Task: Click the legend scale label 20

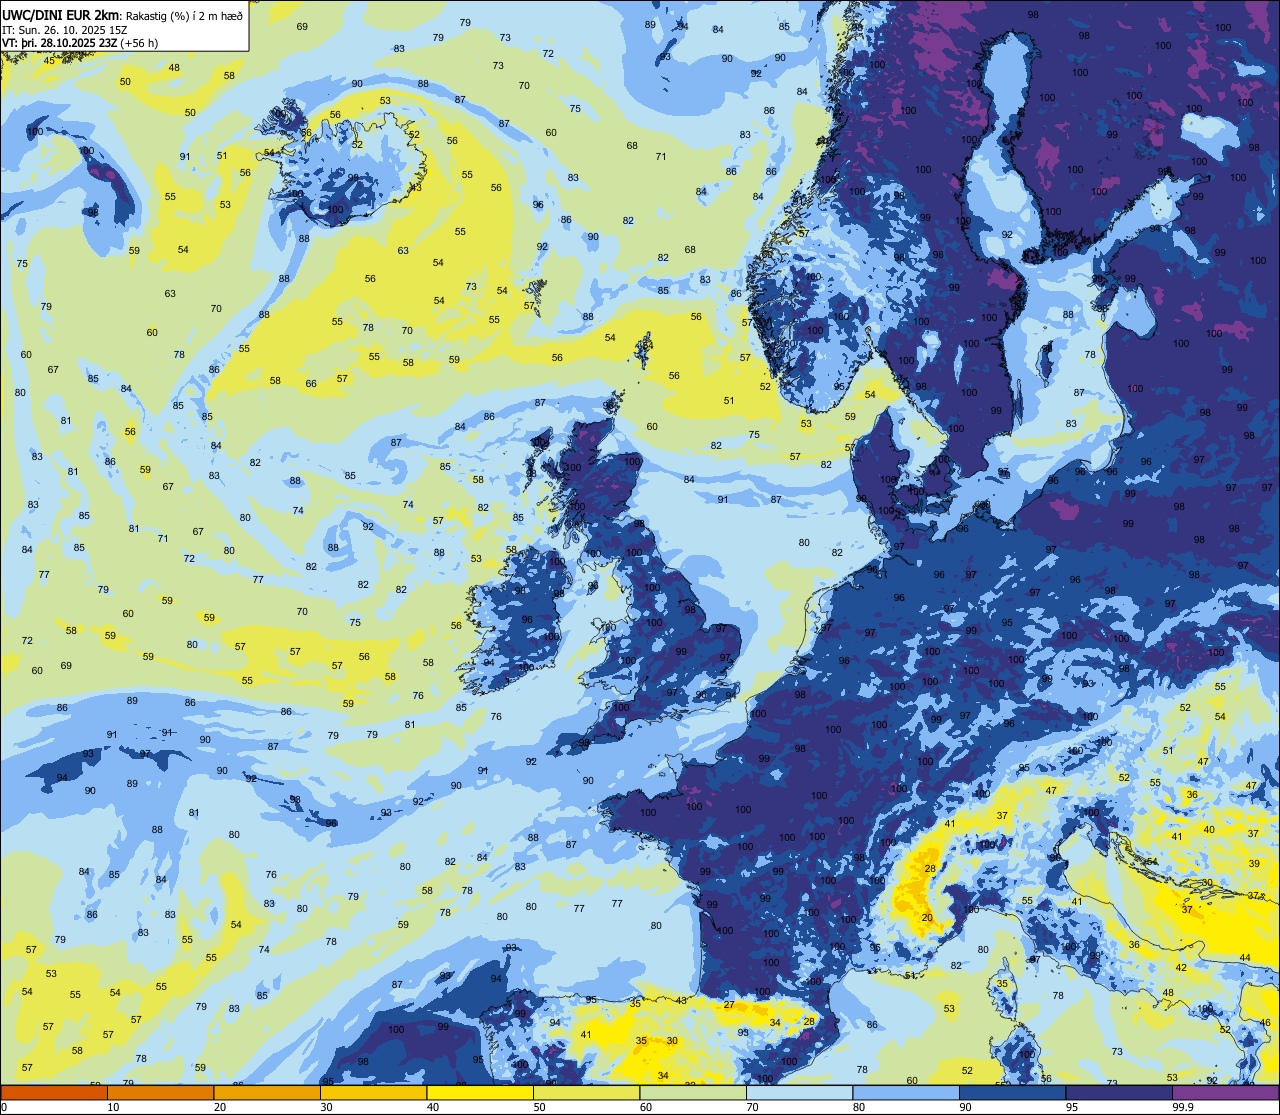Action: [220, 1107]
